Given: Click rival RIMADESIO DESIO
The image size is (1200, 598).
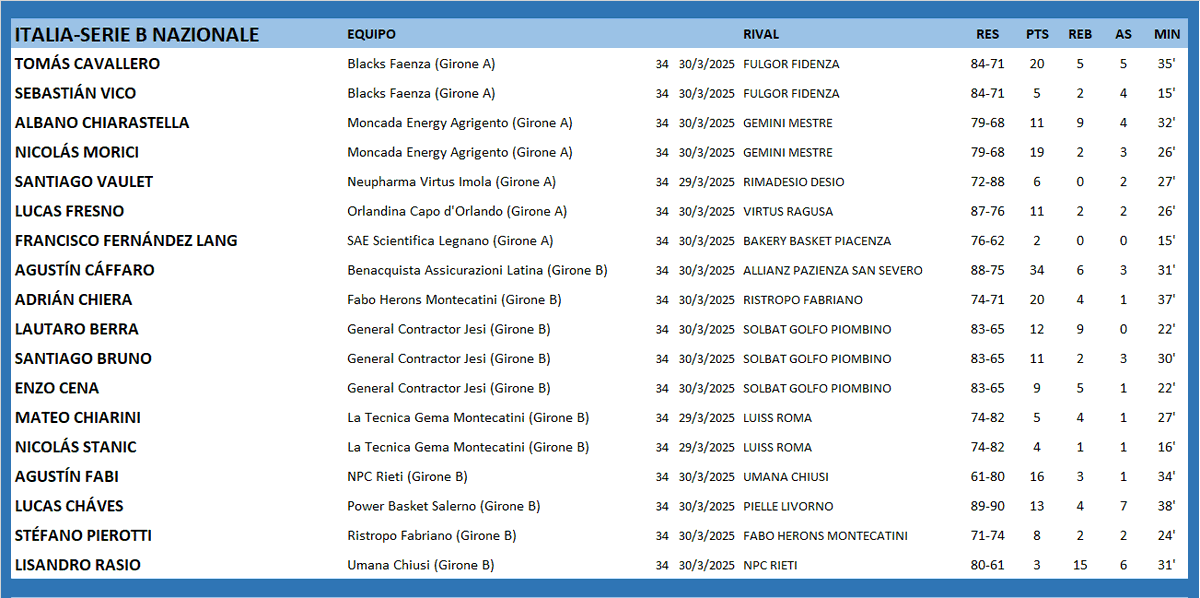Looking at the screenshot, I should 794,182.
